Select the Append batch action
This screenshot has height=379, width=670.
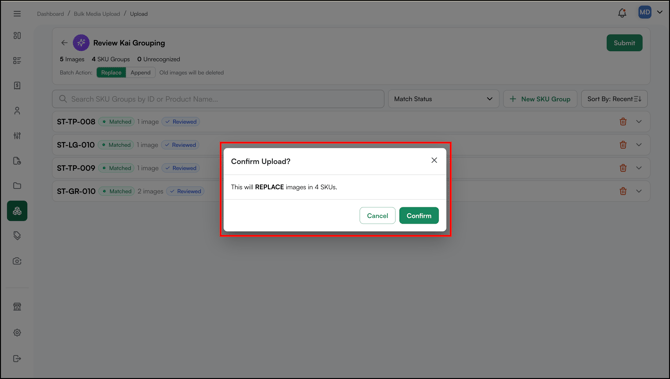[x=141, y=73]
